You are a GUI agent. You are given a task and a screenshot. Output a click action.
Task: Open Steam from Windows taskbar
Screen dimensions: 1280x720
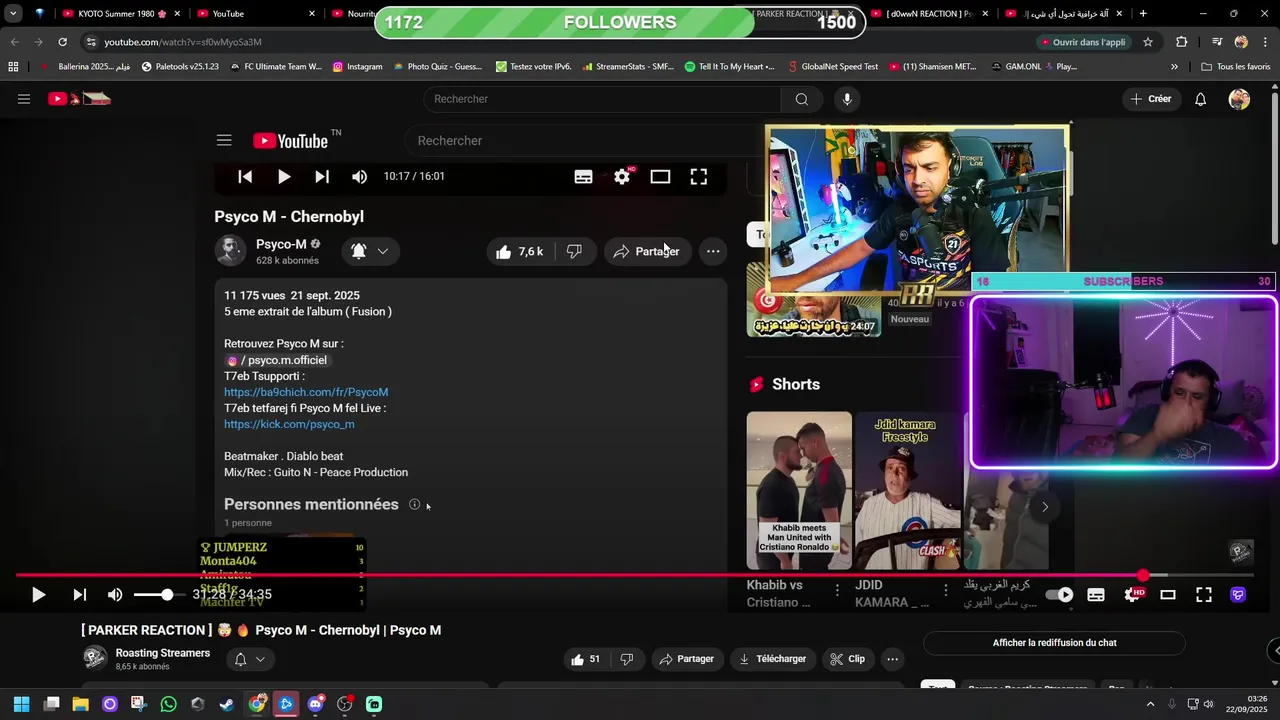[227, 704]
